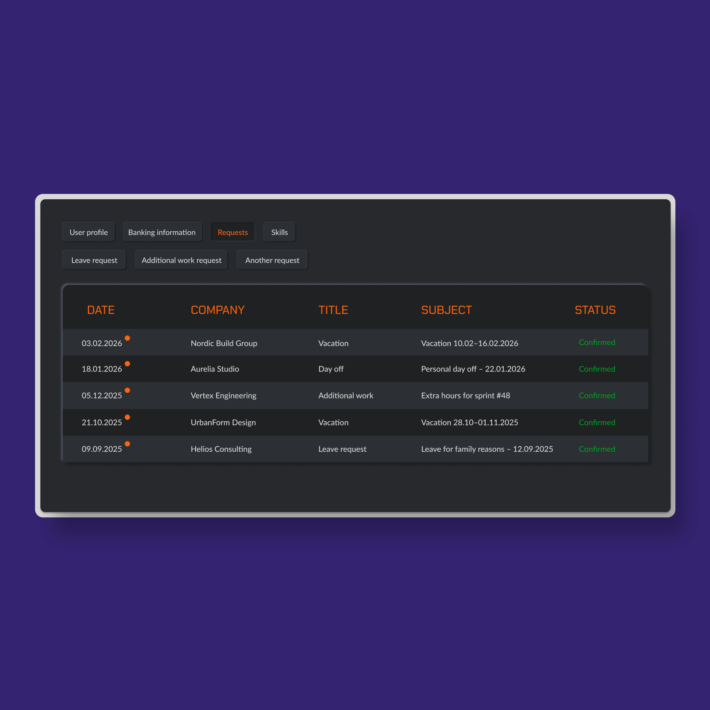Click the orange dot beside 21.10.2025

127,417
